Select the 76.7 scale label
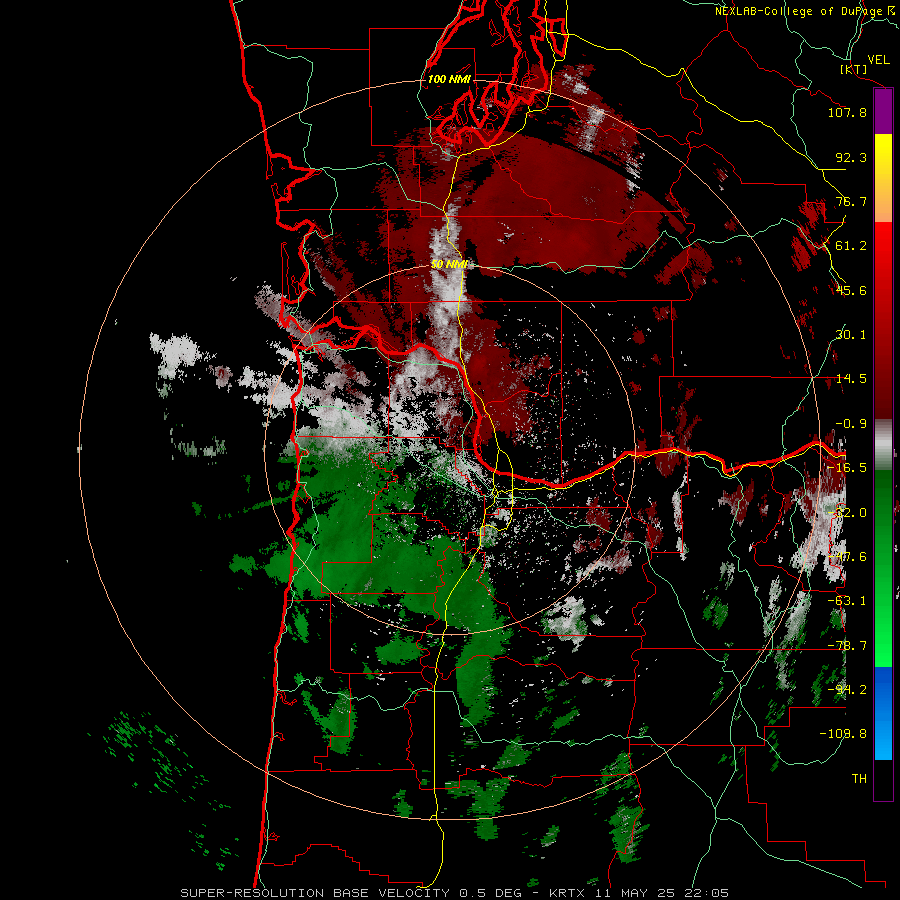900x900 pixels. pos(851,201)
